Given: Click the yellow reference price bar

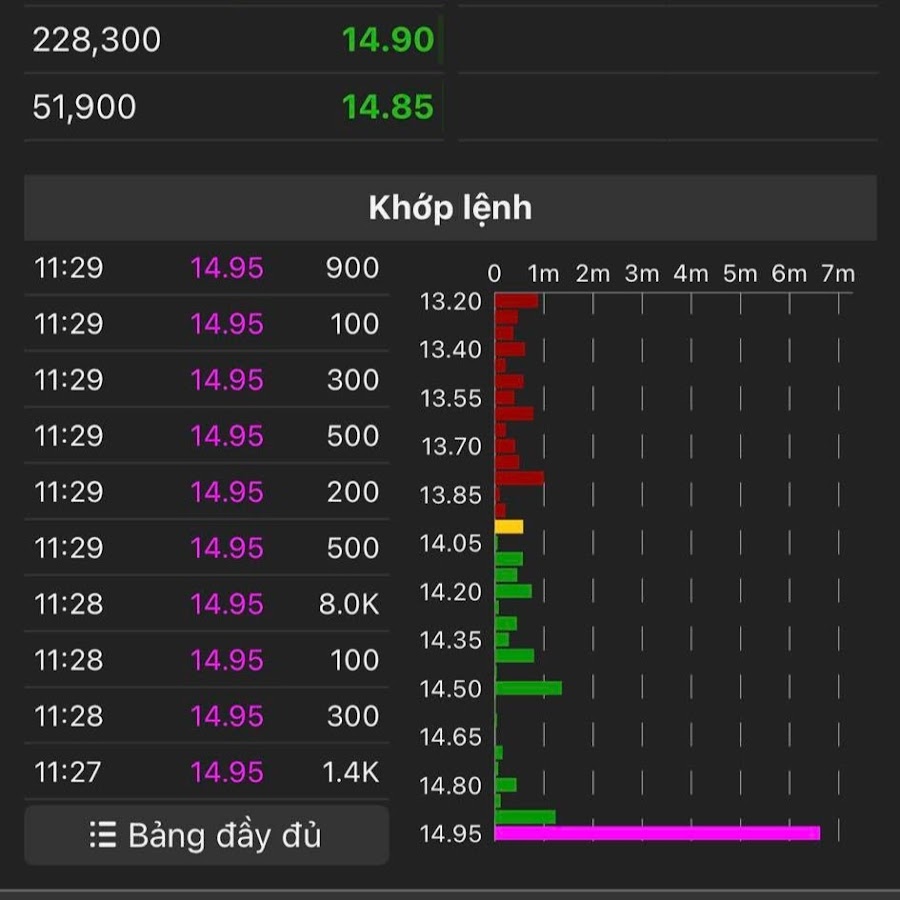Looking at the screenshot, I should coord(508,527).
